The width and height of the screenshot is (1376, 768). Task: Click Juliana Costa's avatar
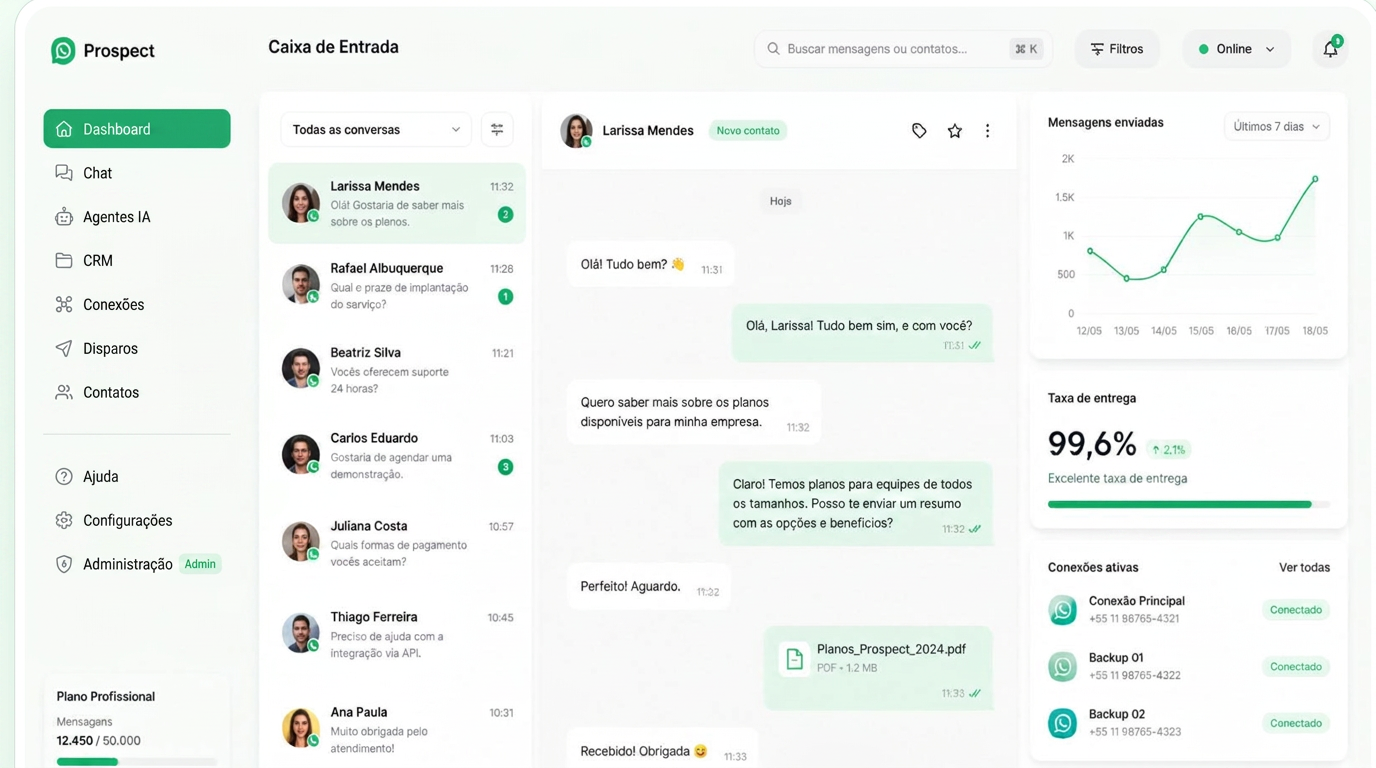click(301, 541)
